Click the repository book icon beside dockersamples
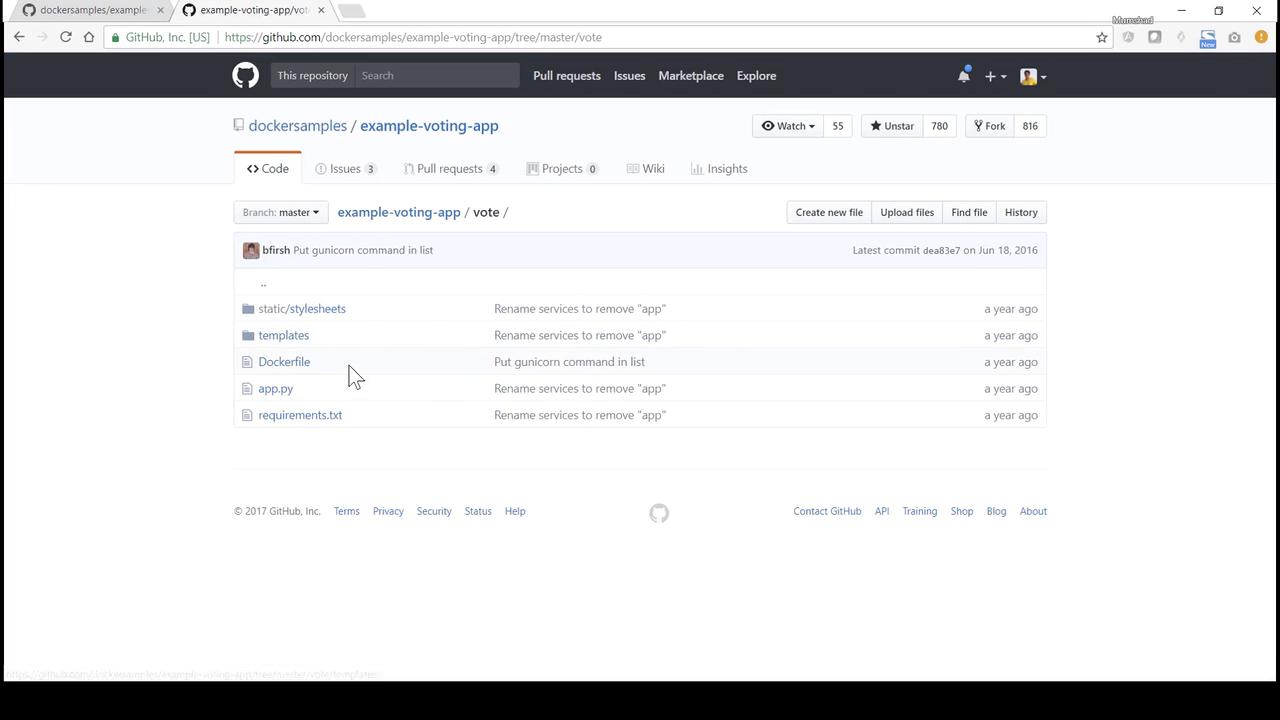This screenshot has width=1280, height=720. [238, 126]
